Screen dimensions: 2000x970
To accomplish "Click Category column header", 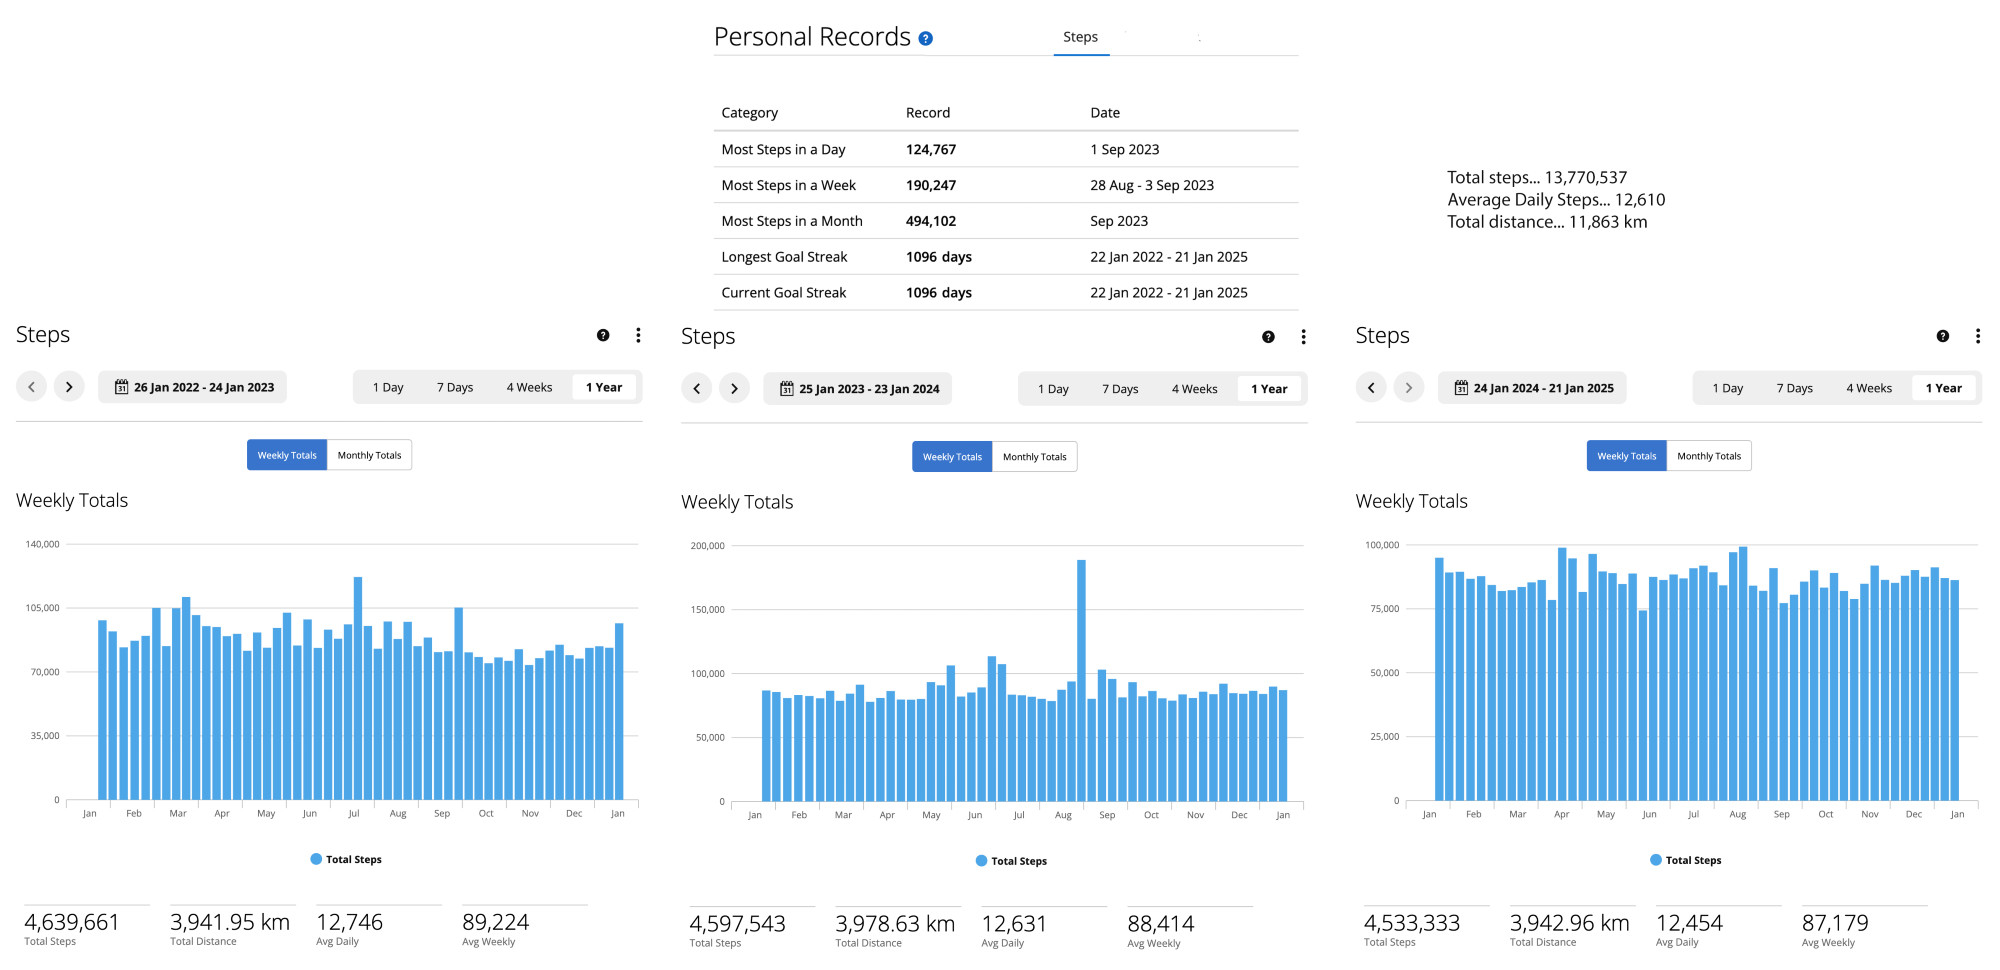I will tap(750, 113).
